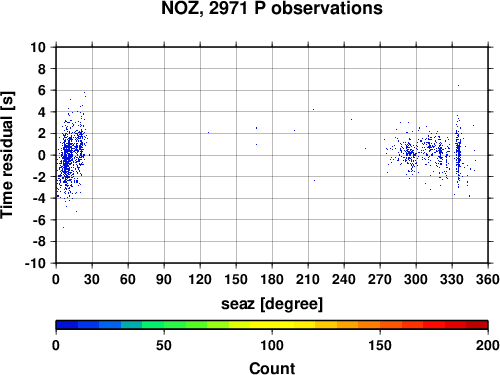
Task: Click the dark blue end of the colorbar
Action: point(67,325)
